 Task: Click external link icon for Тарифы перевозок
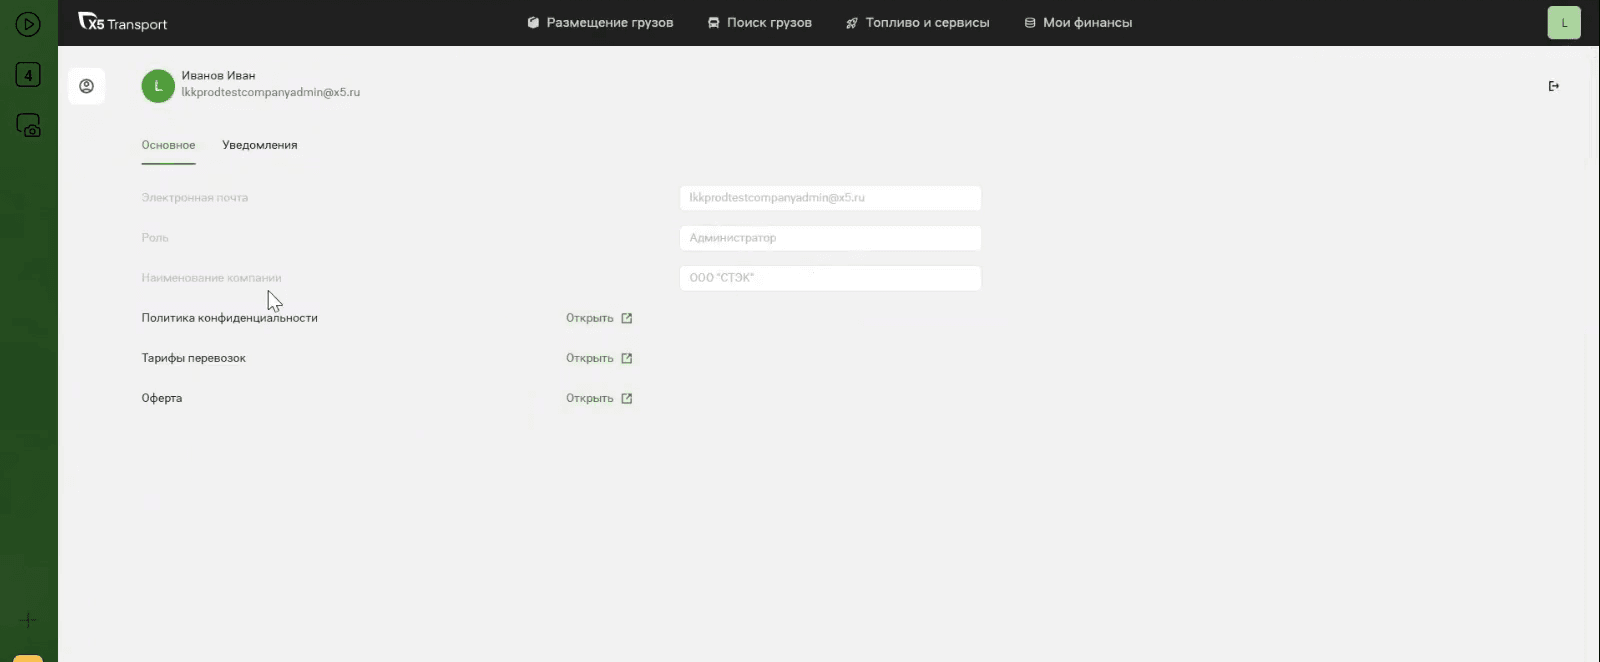tap(627, 358)
